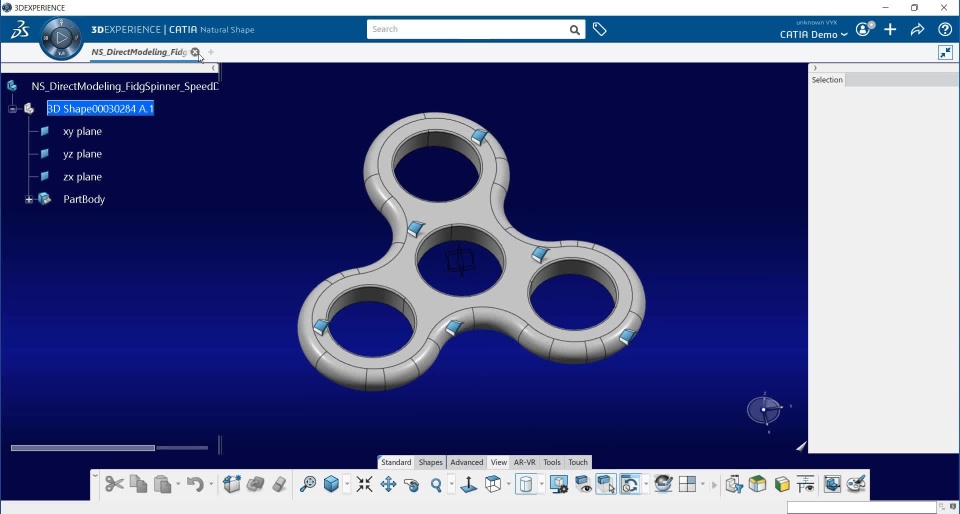Switch to the Shapes tab
Image resolution: width=960 pixels, height=514 pixels.
tap(430, 463)
